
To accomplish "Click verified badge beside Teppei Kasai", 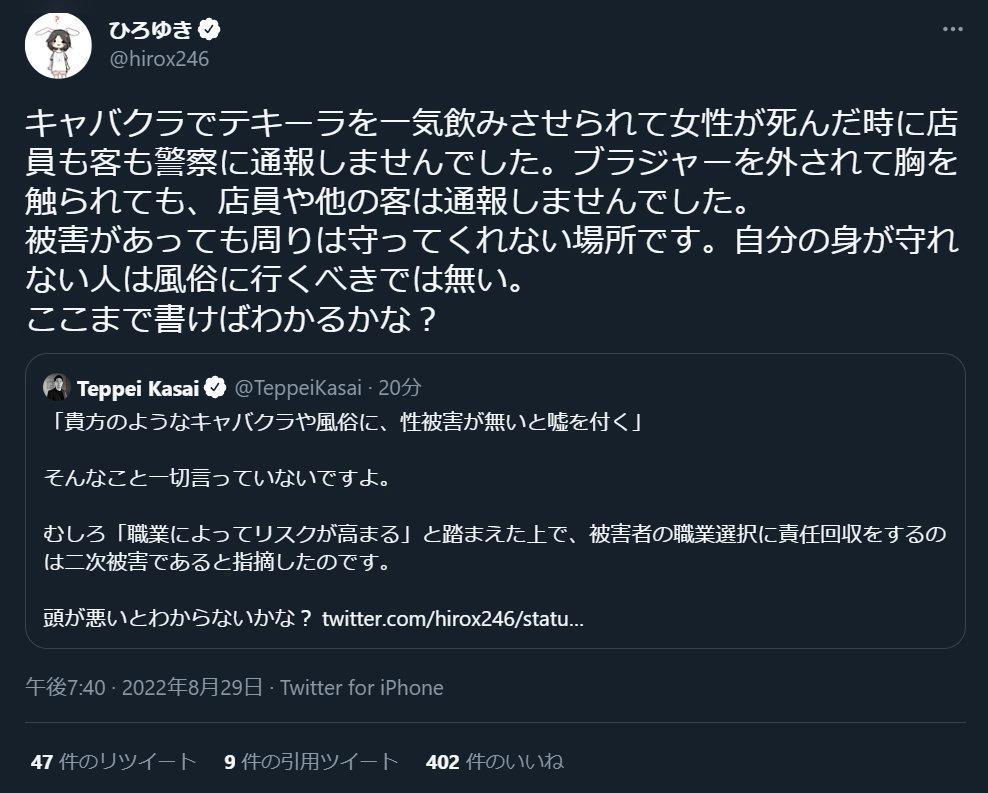I will pyautogui.click(x=214, y=387).
